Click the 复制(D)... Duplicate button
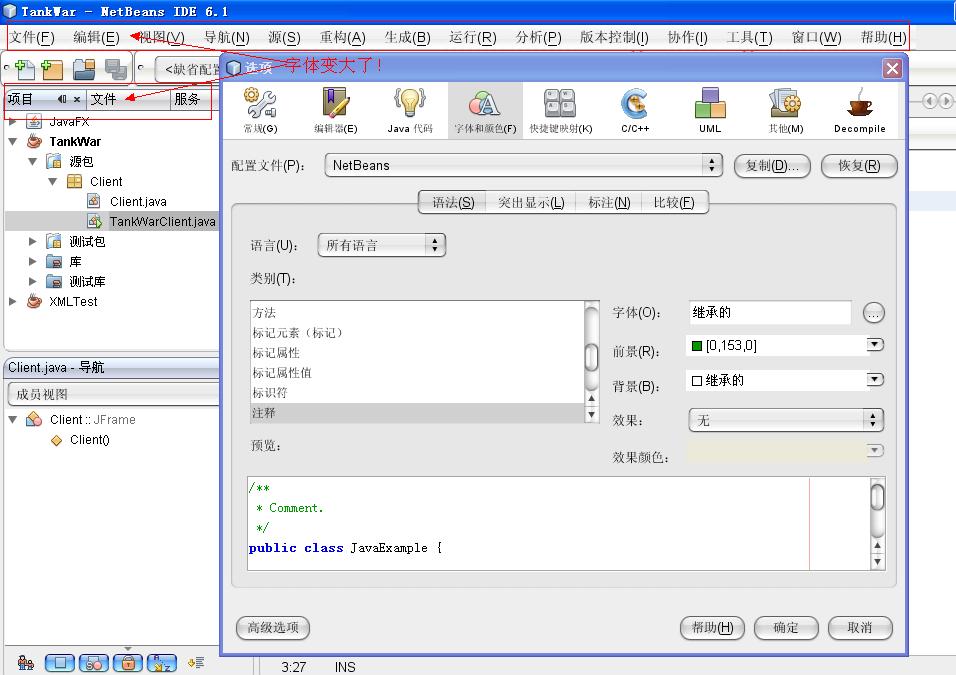The width and height of the screenshot is (956, 675). [772, 166]
